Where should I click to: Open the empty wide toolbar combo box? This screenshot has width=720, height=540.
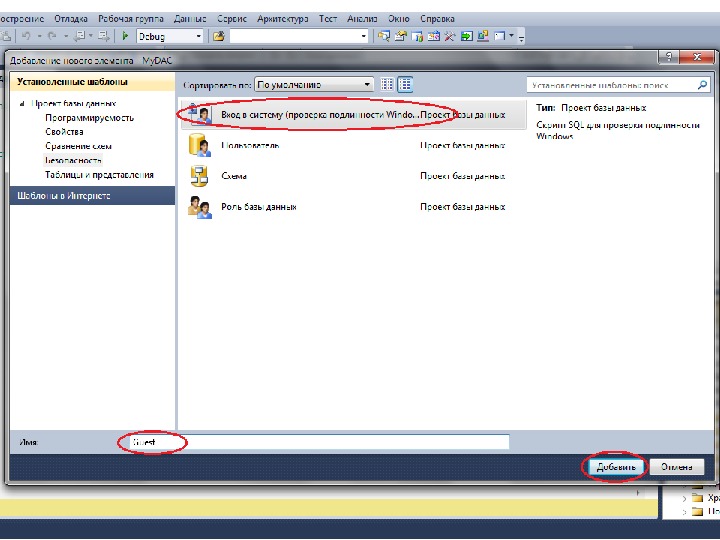[x=299, y=36]
